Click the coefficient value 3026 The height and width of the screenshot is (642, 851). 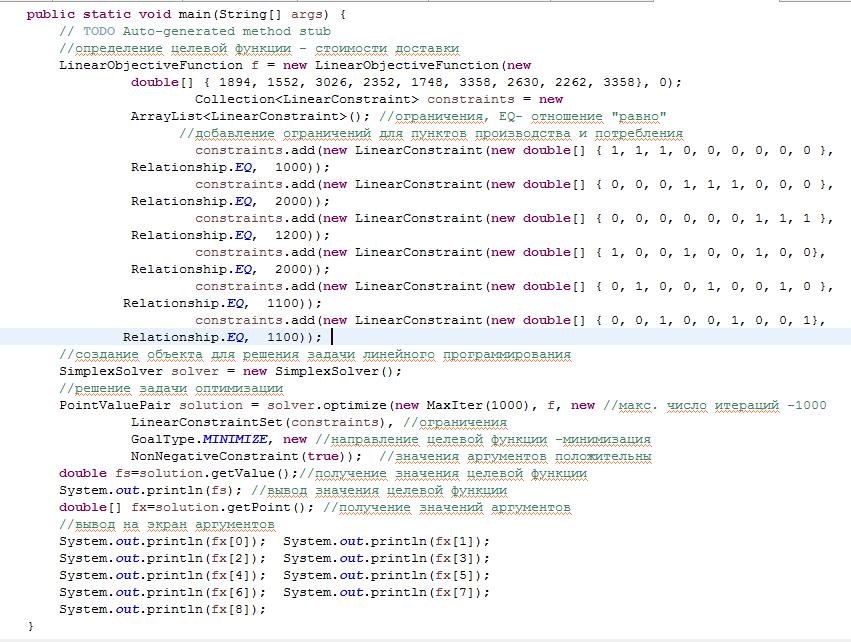tap(331, 82)
